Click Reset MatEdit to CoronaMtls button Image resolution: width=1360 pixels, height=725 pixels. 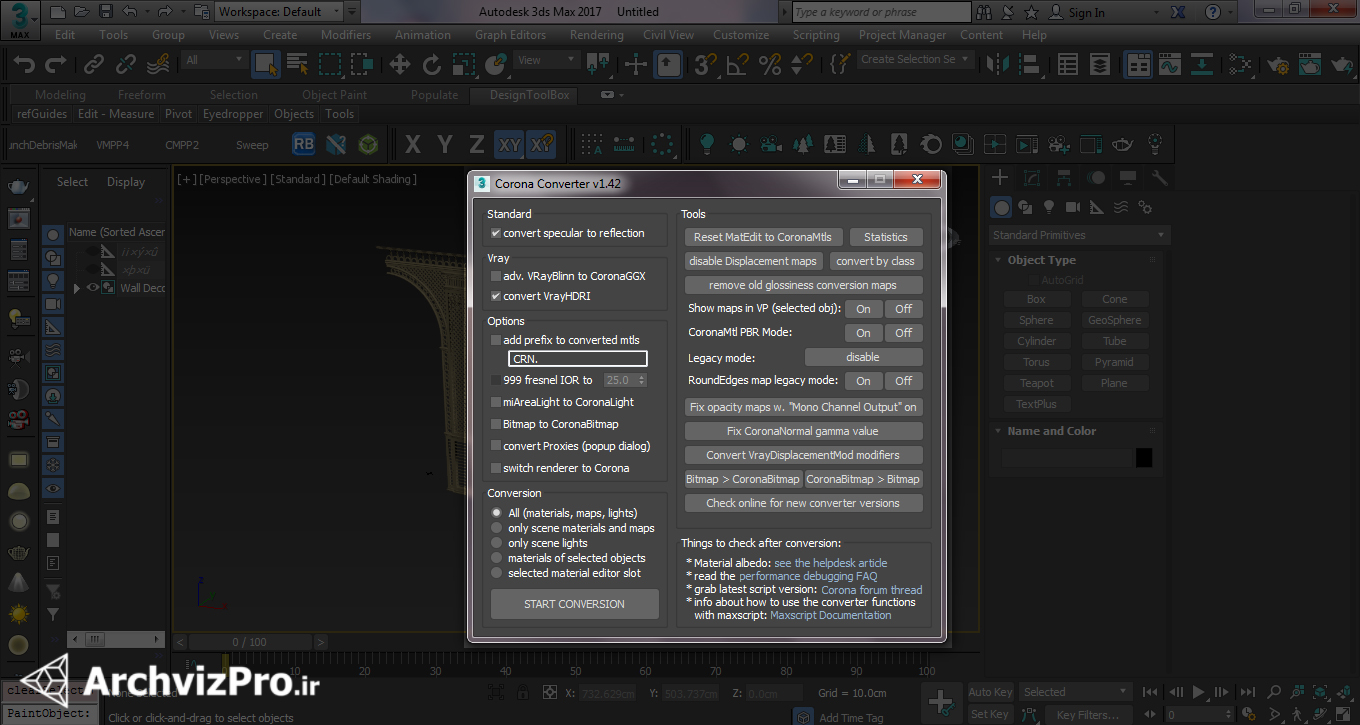(763, 237)
